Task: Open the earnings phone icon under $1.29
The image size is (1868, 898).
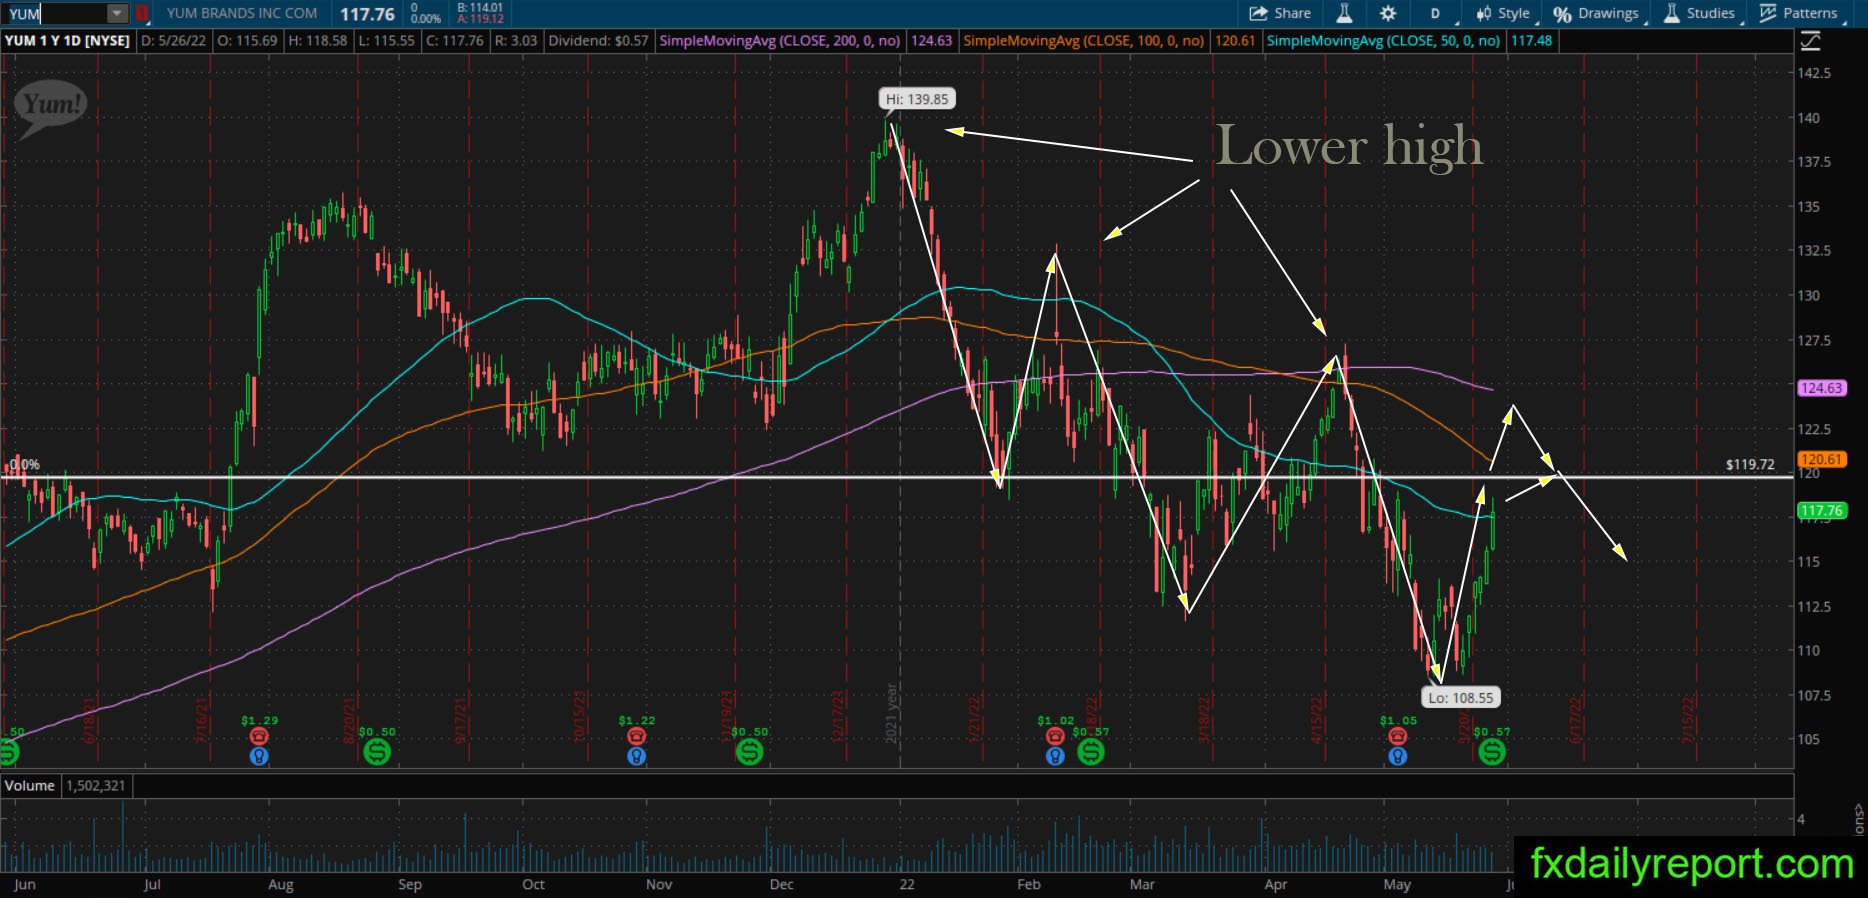Action: (x=259, y=737)
